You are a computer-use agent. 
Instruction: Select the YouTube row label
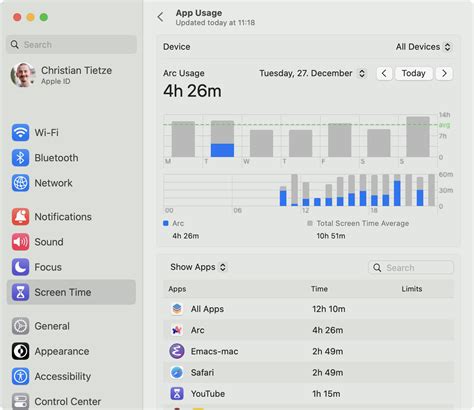[208, 394]
